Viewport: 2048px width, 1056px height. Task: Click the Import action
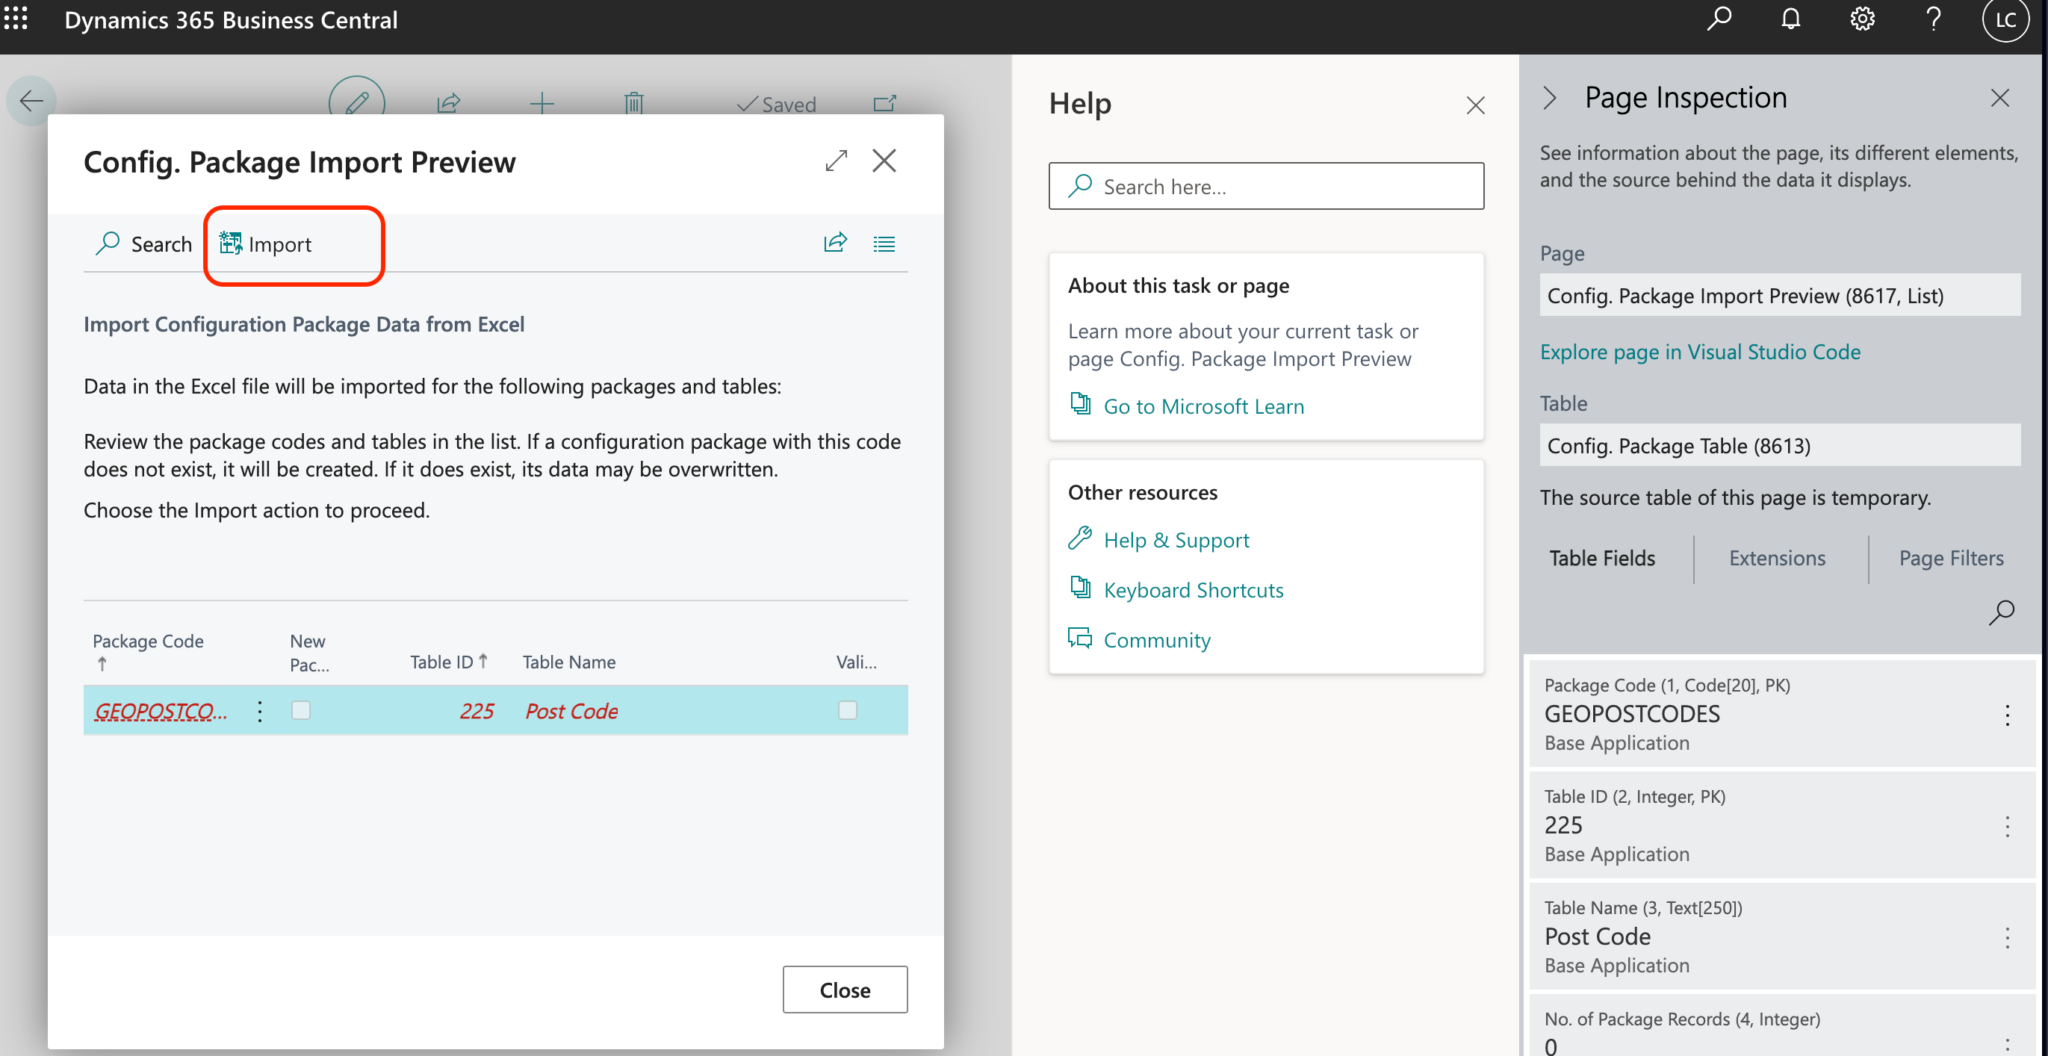266,244
